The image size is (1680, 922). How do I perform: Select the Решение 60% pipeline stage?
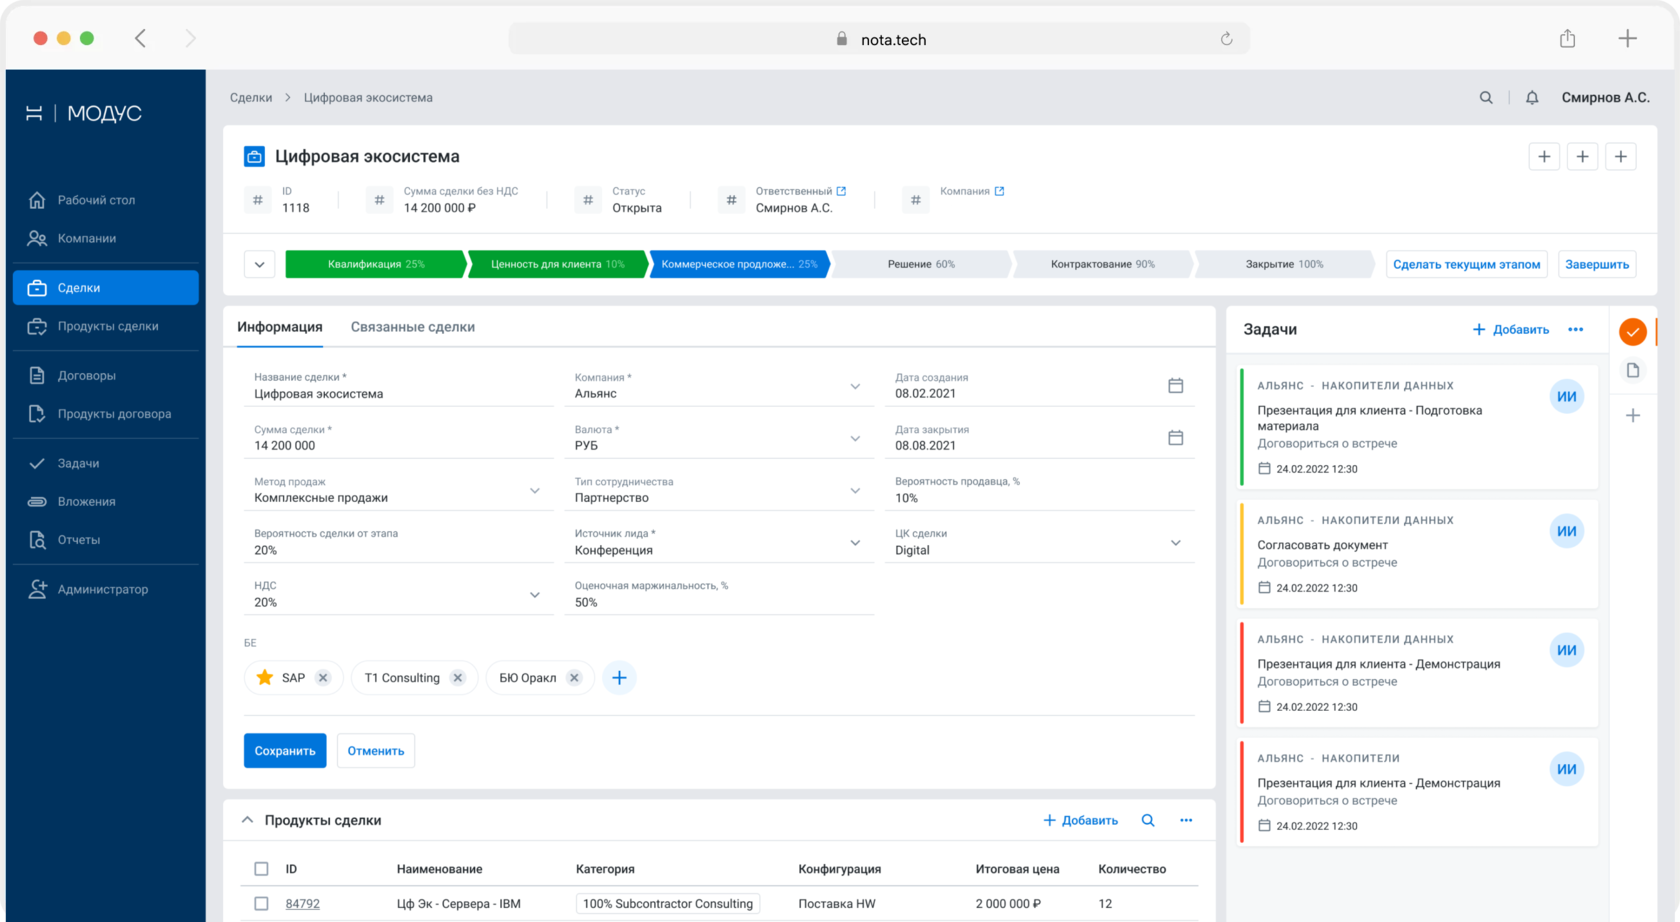click(921, 265)
